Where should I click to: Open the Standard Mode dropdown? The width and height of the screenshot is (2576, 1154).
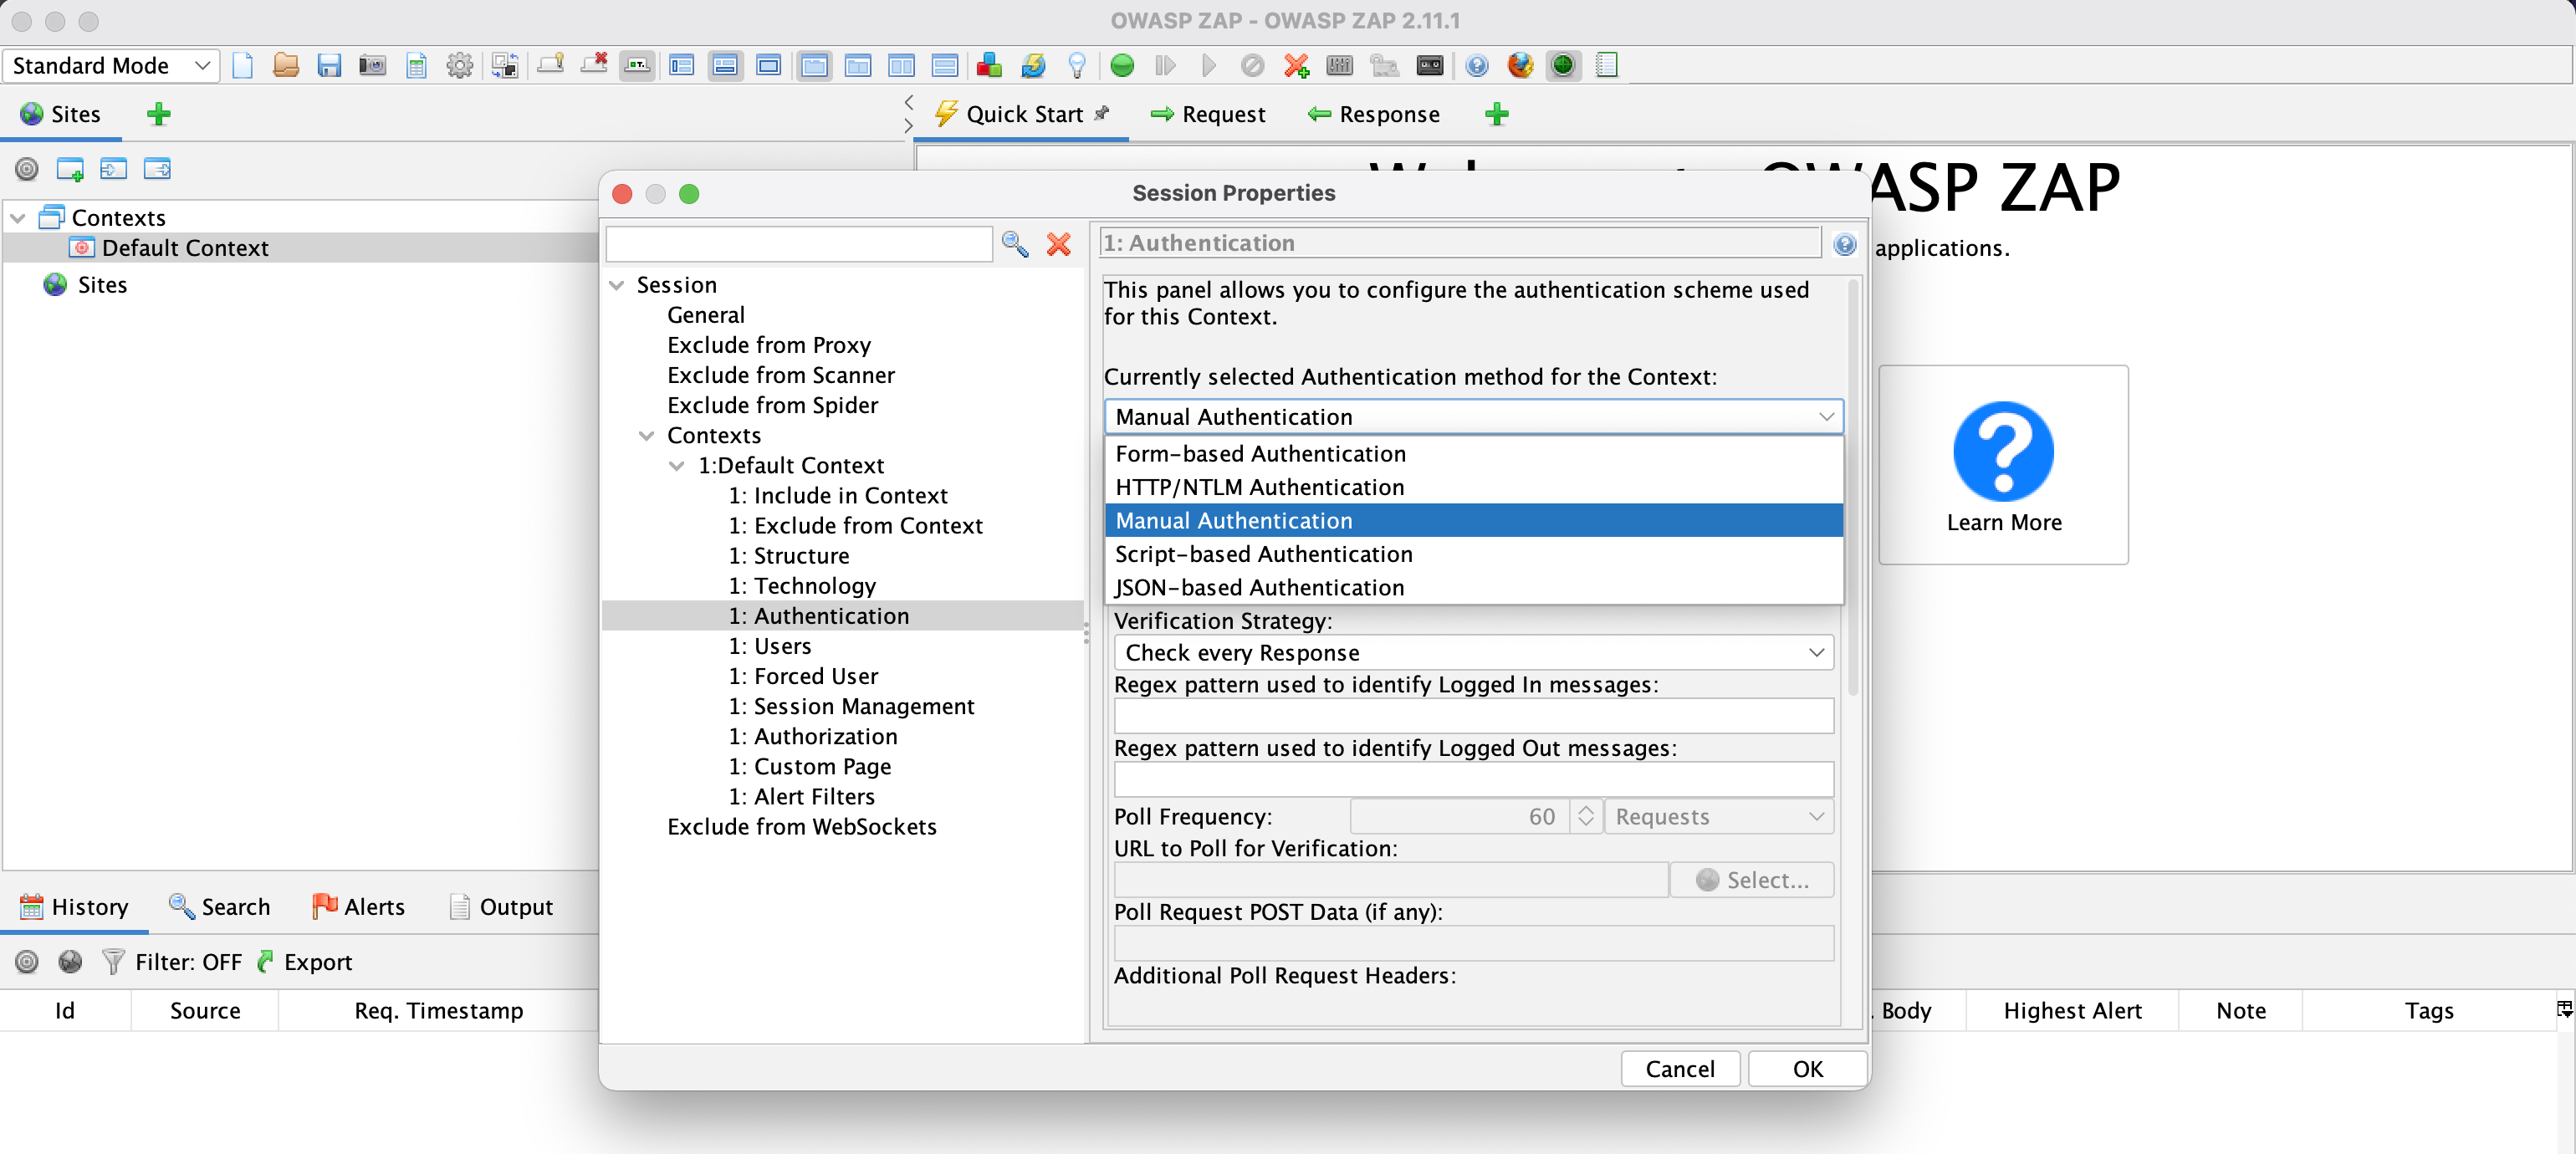111,66
